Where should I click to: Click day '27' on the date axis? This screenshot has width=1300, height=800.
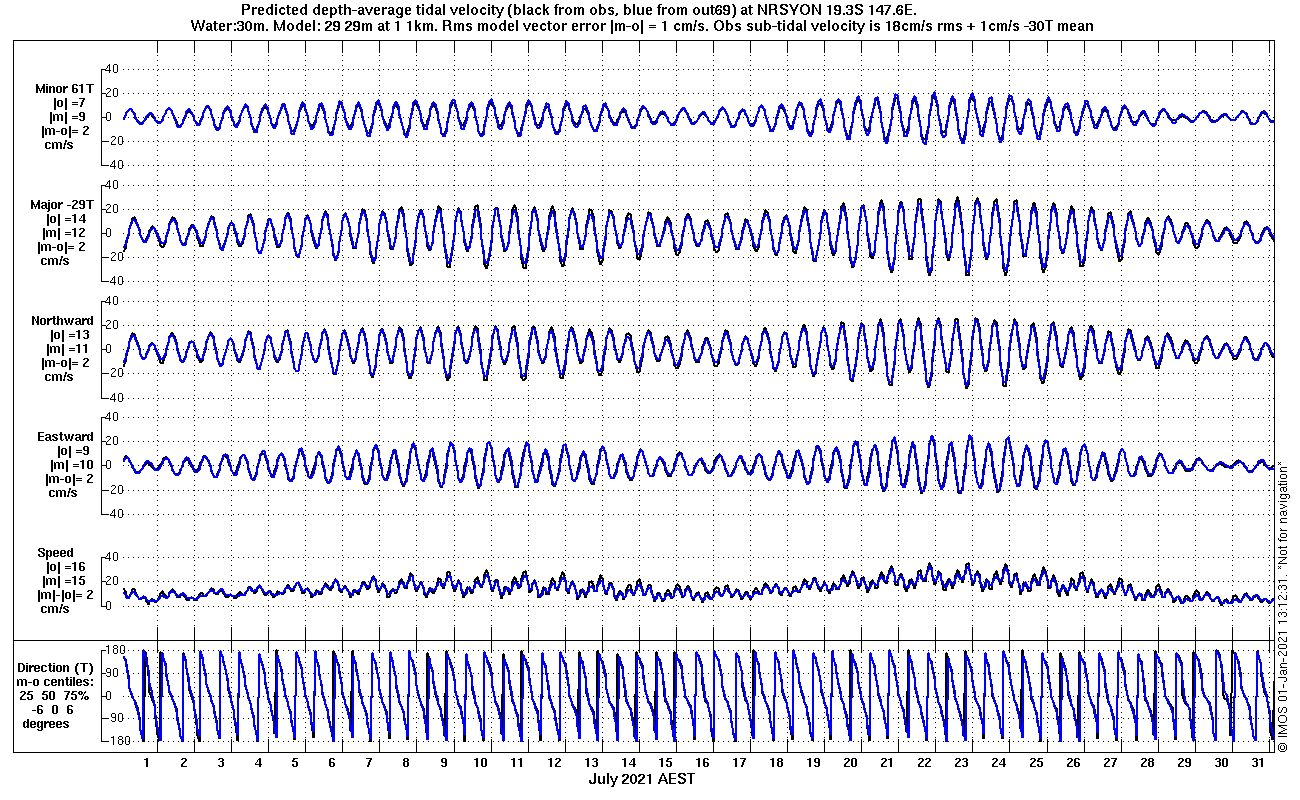pos(1109,762)
